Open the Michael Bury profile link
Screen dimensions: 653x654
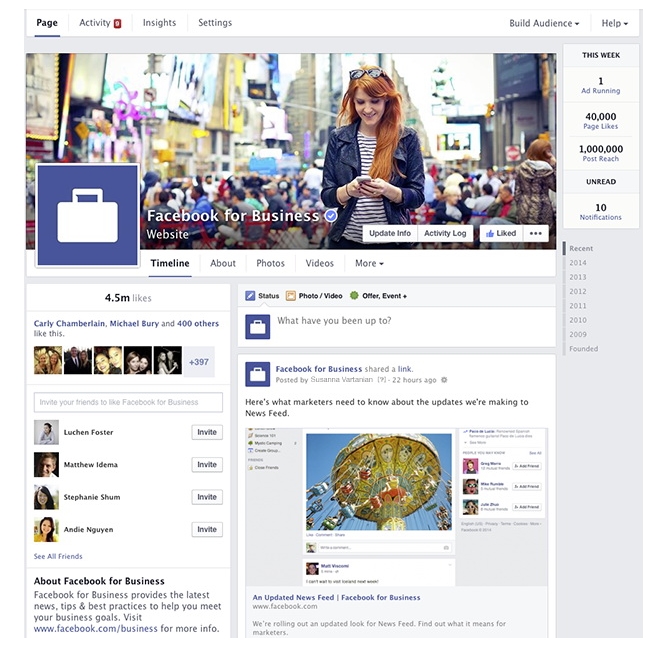click(134, 323)
